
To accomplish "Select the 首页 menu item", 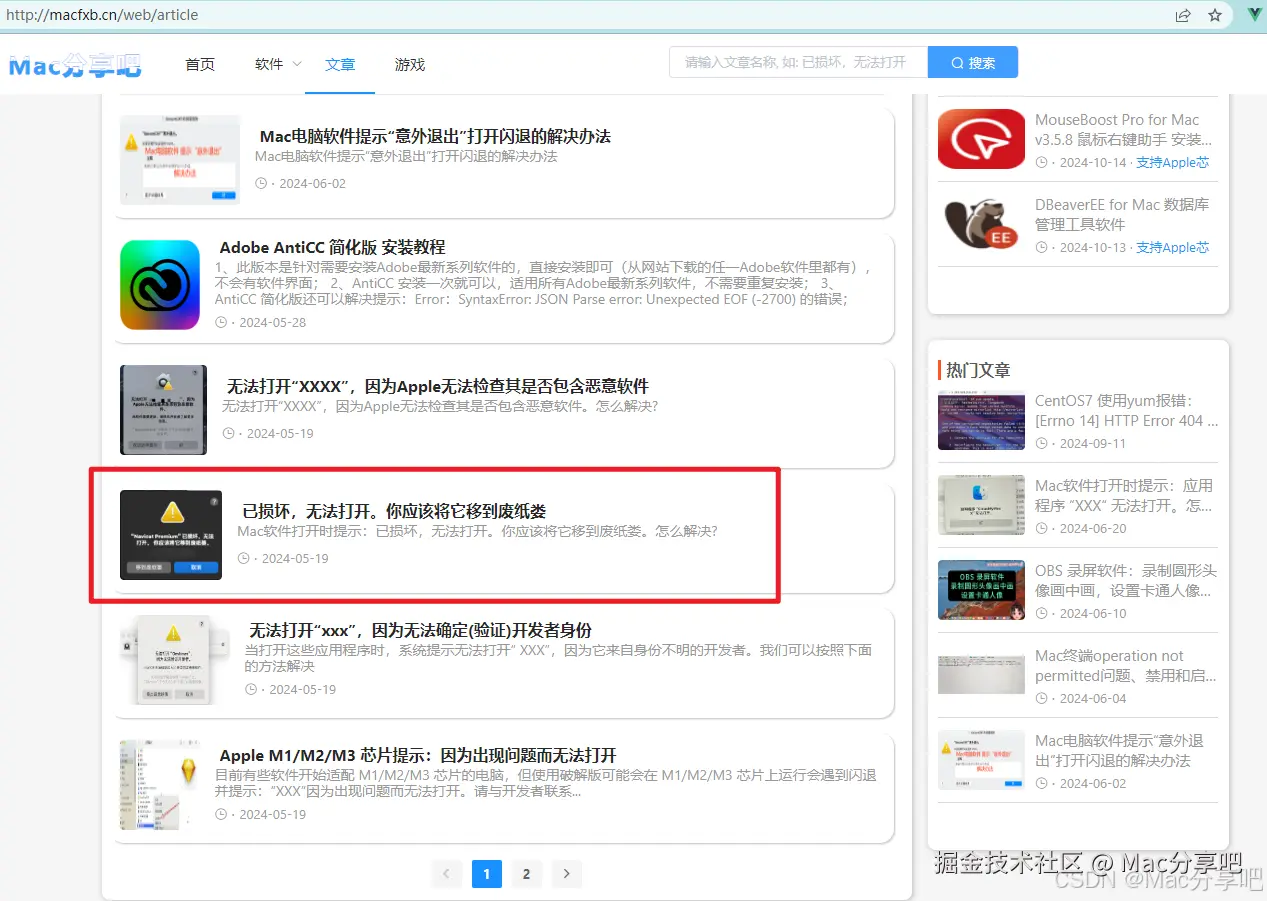I will 199,64.
